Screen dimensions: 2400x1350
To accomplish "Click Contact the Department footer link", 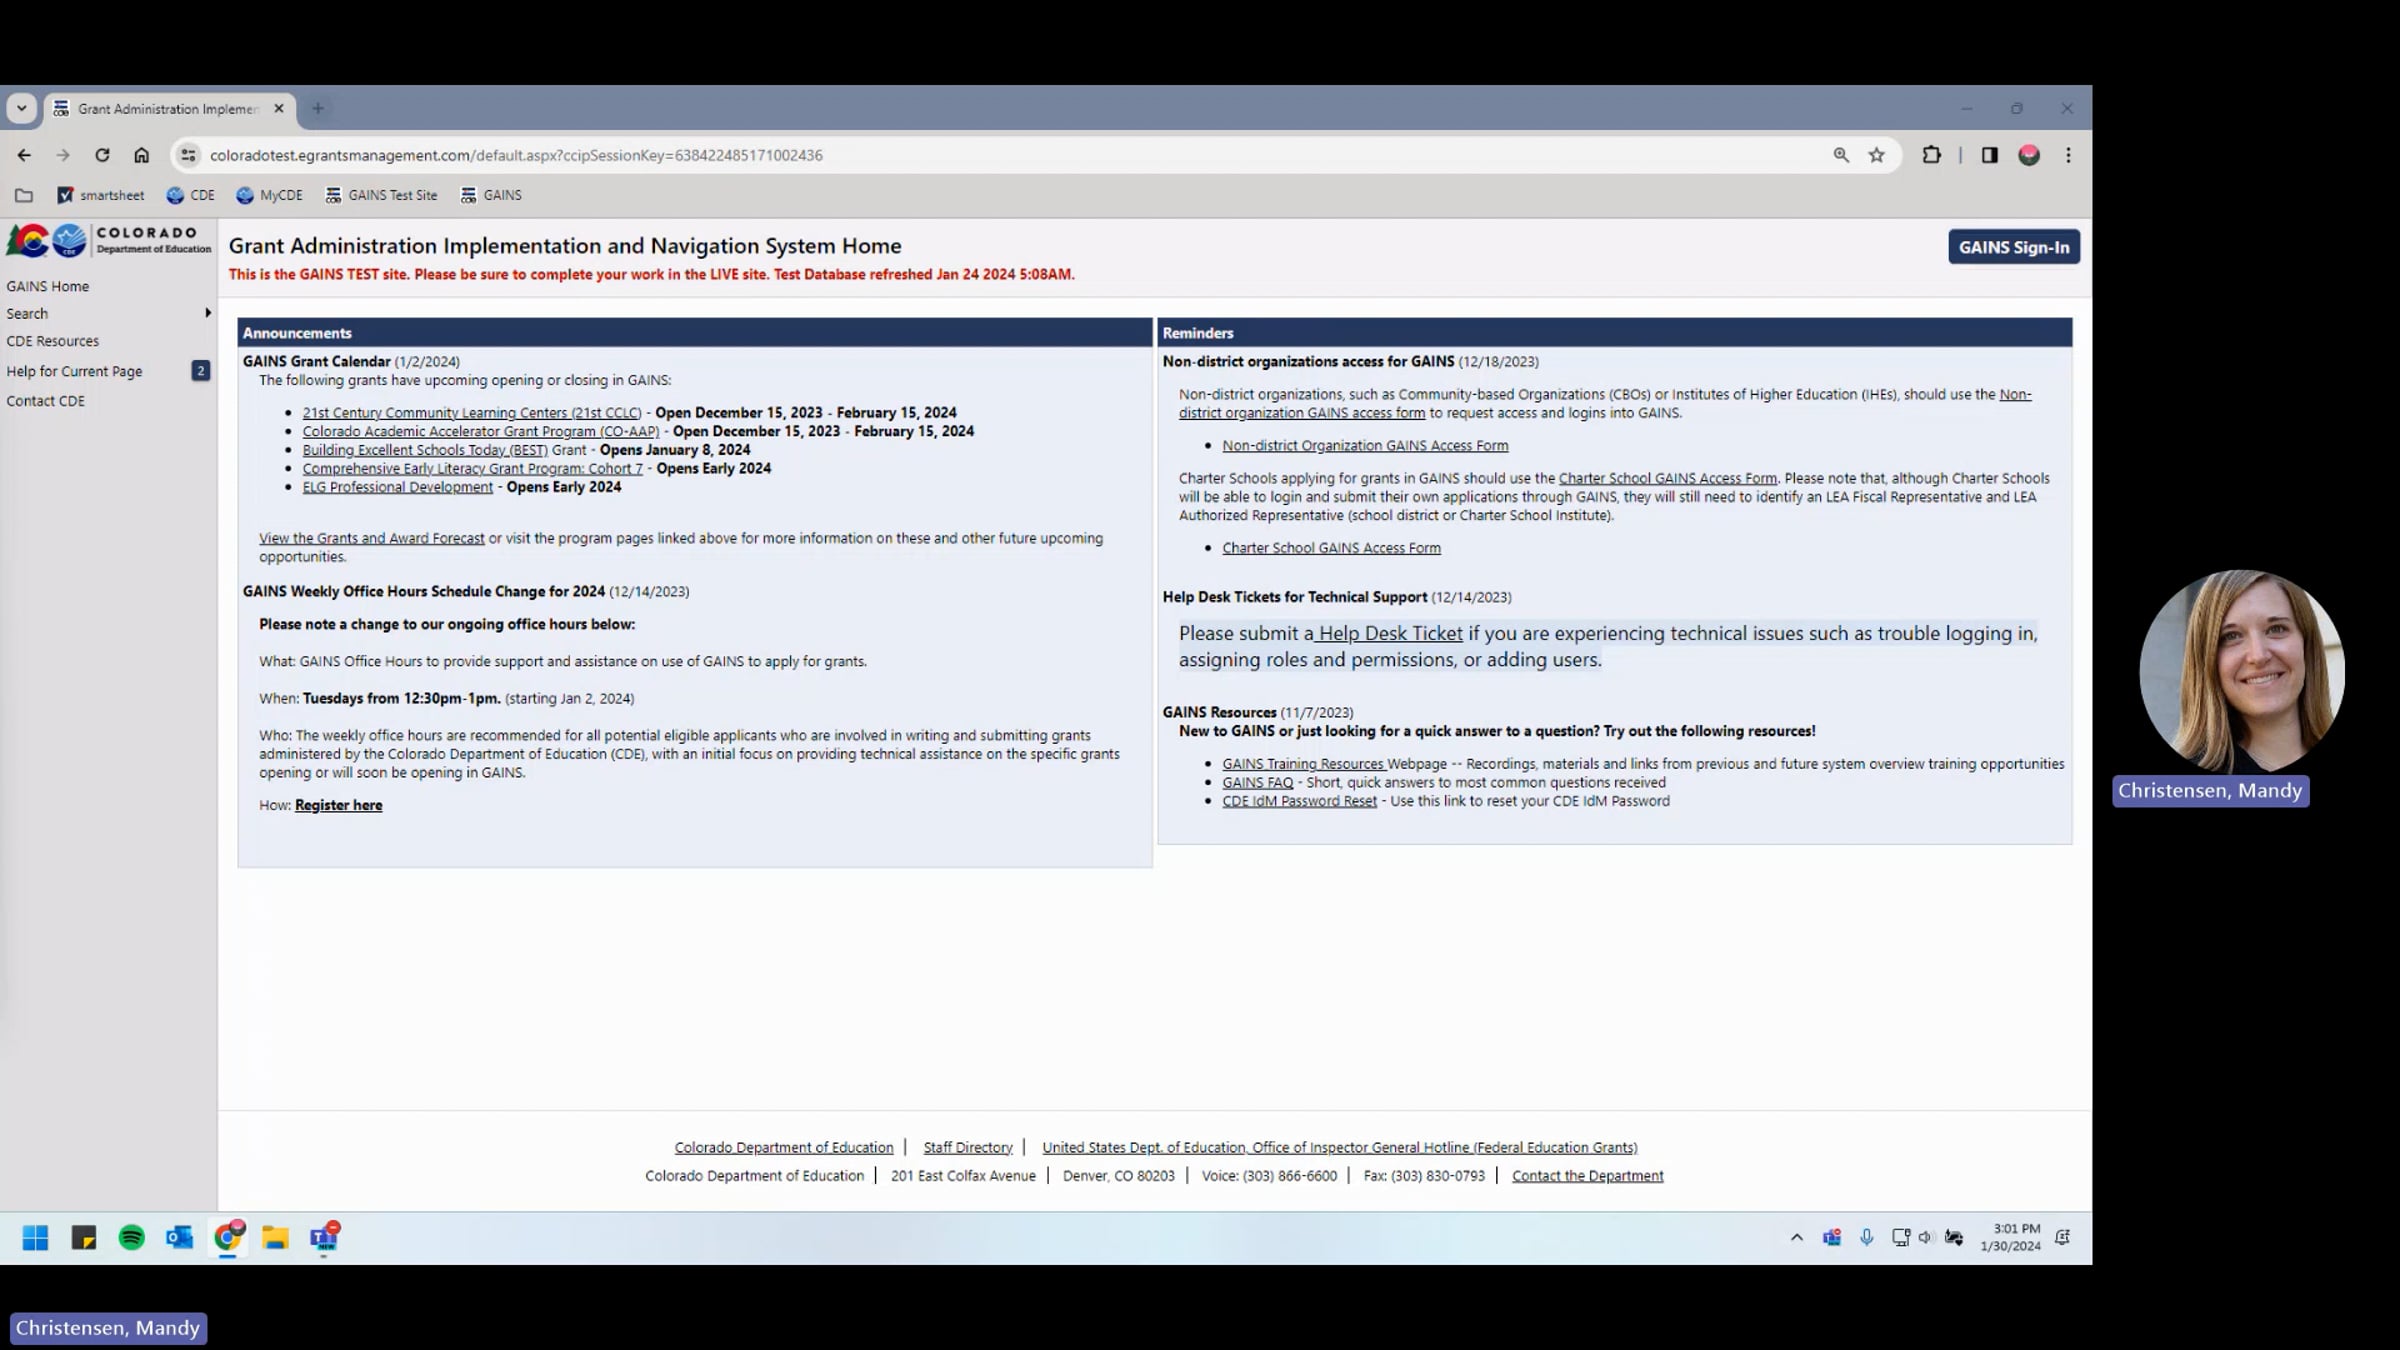I will click(x=1588, y=1176).
